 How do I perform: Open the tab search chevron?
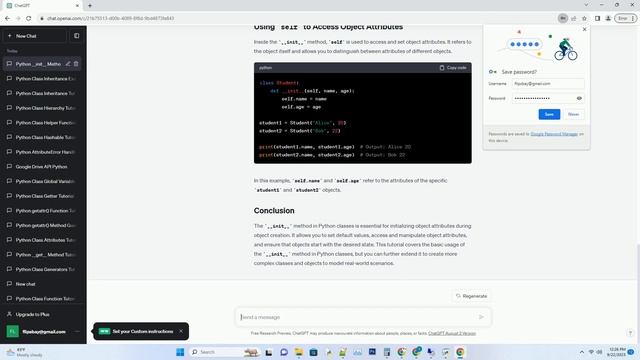[x=586, y=5]
